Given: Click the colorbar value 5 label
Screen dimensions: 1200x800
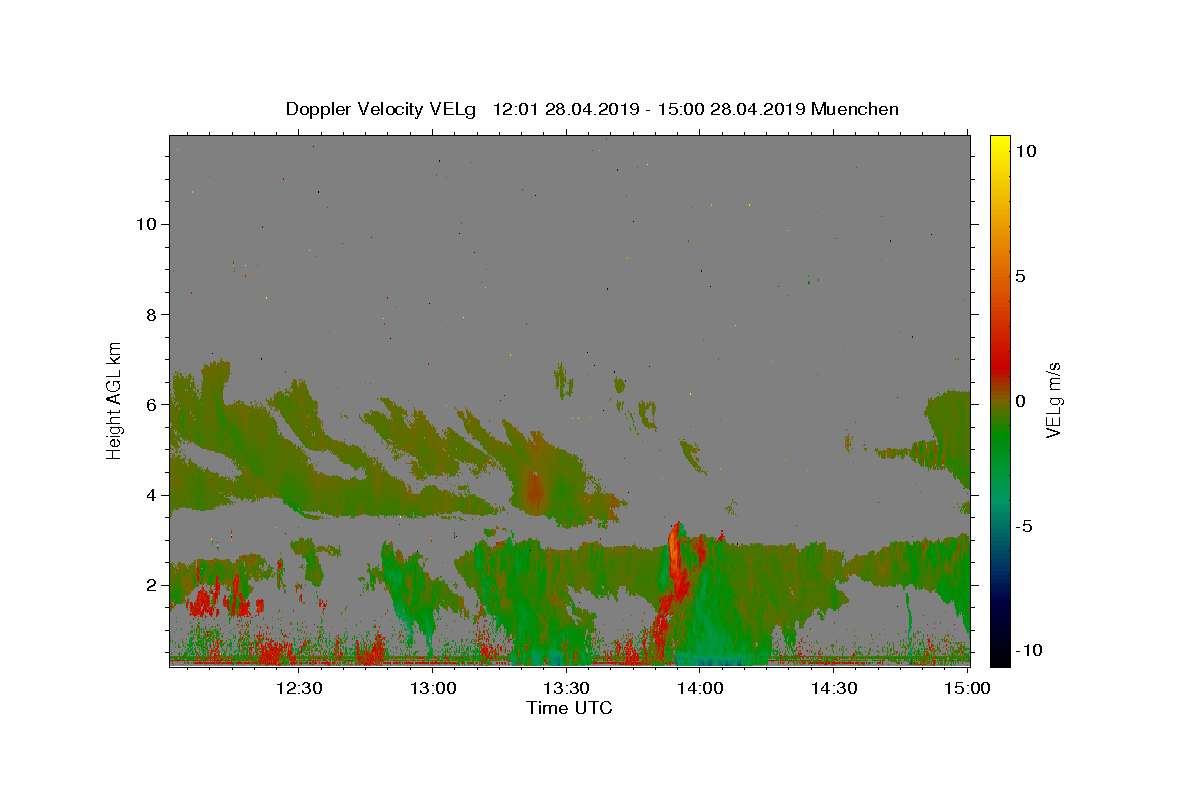Looking at the screenshot, I should tap(1020, 276).
